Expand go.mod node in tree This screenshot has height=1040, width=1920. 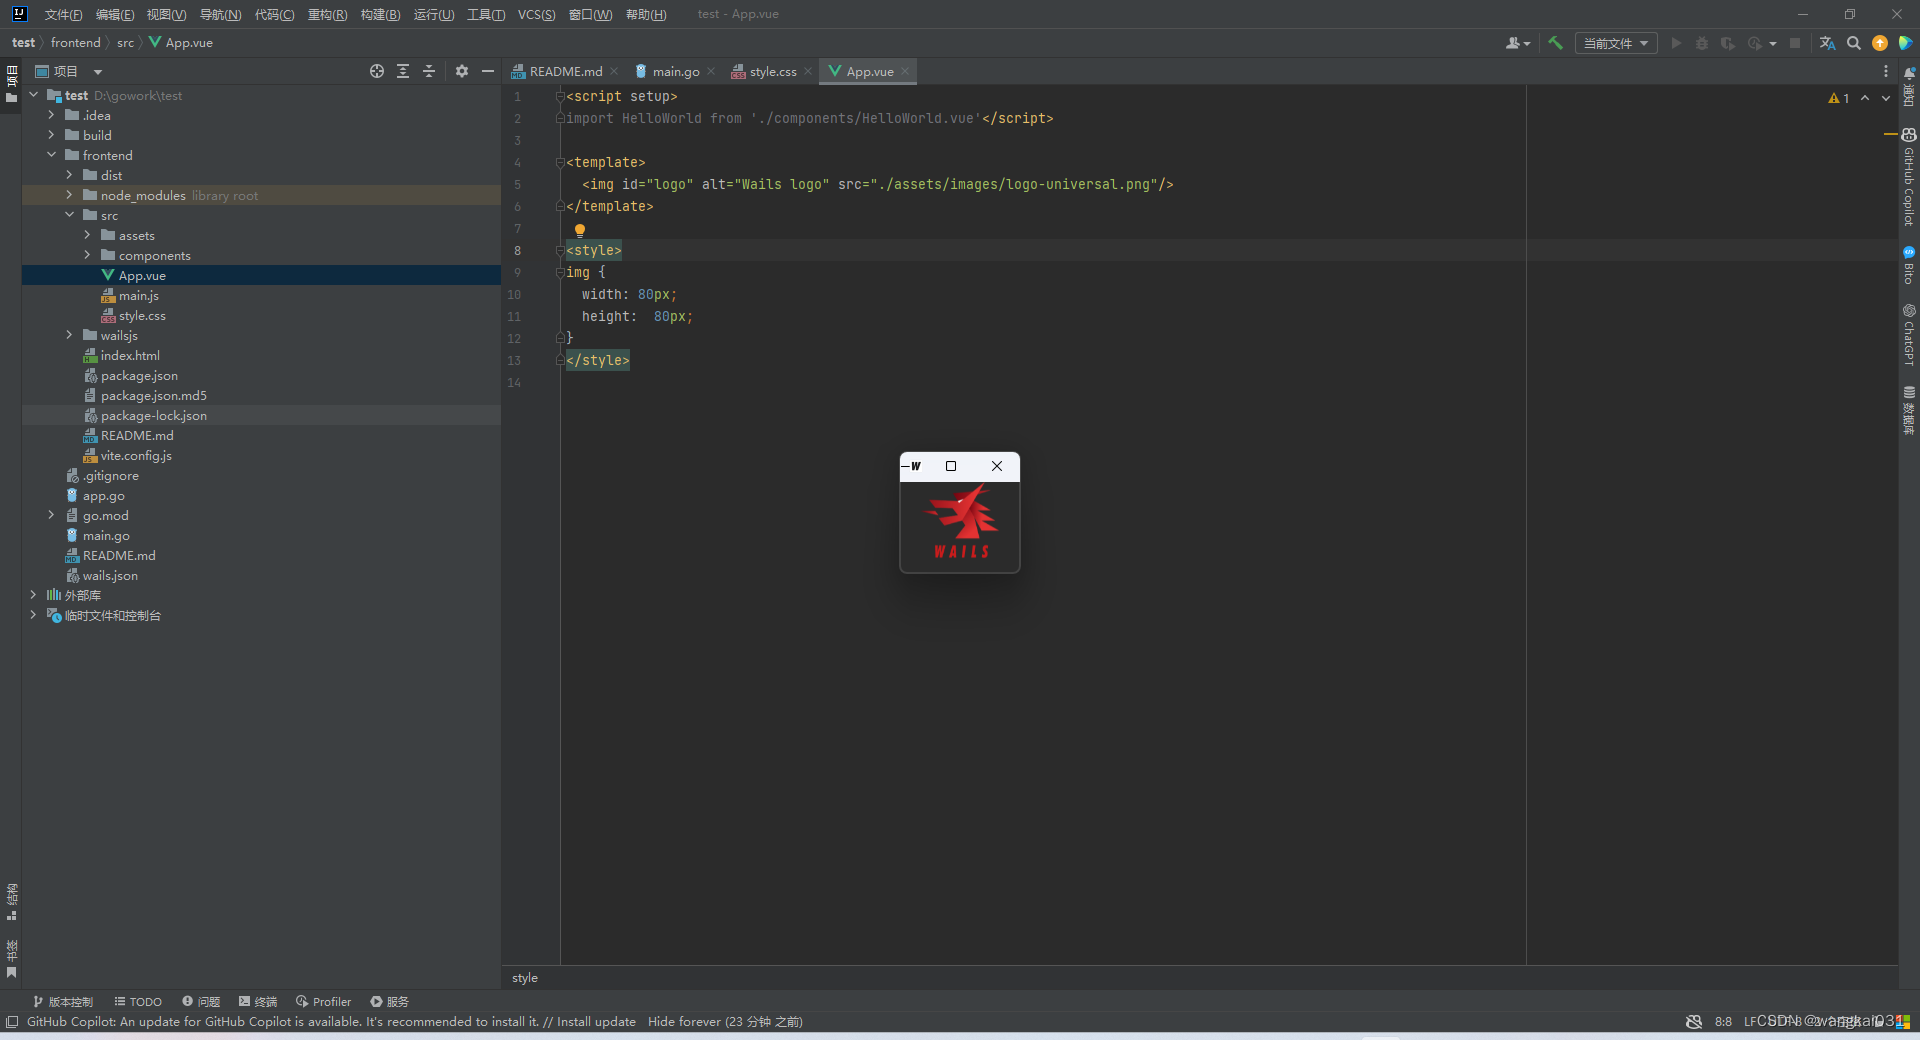tap(51, 515)
